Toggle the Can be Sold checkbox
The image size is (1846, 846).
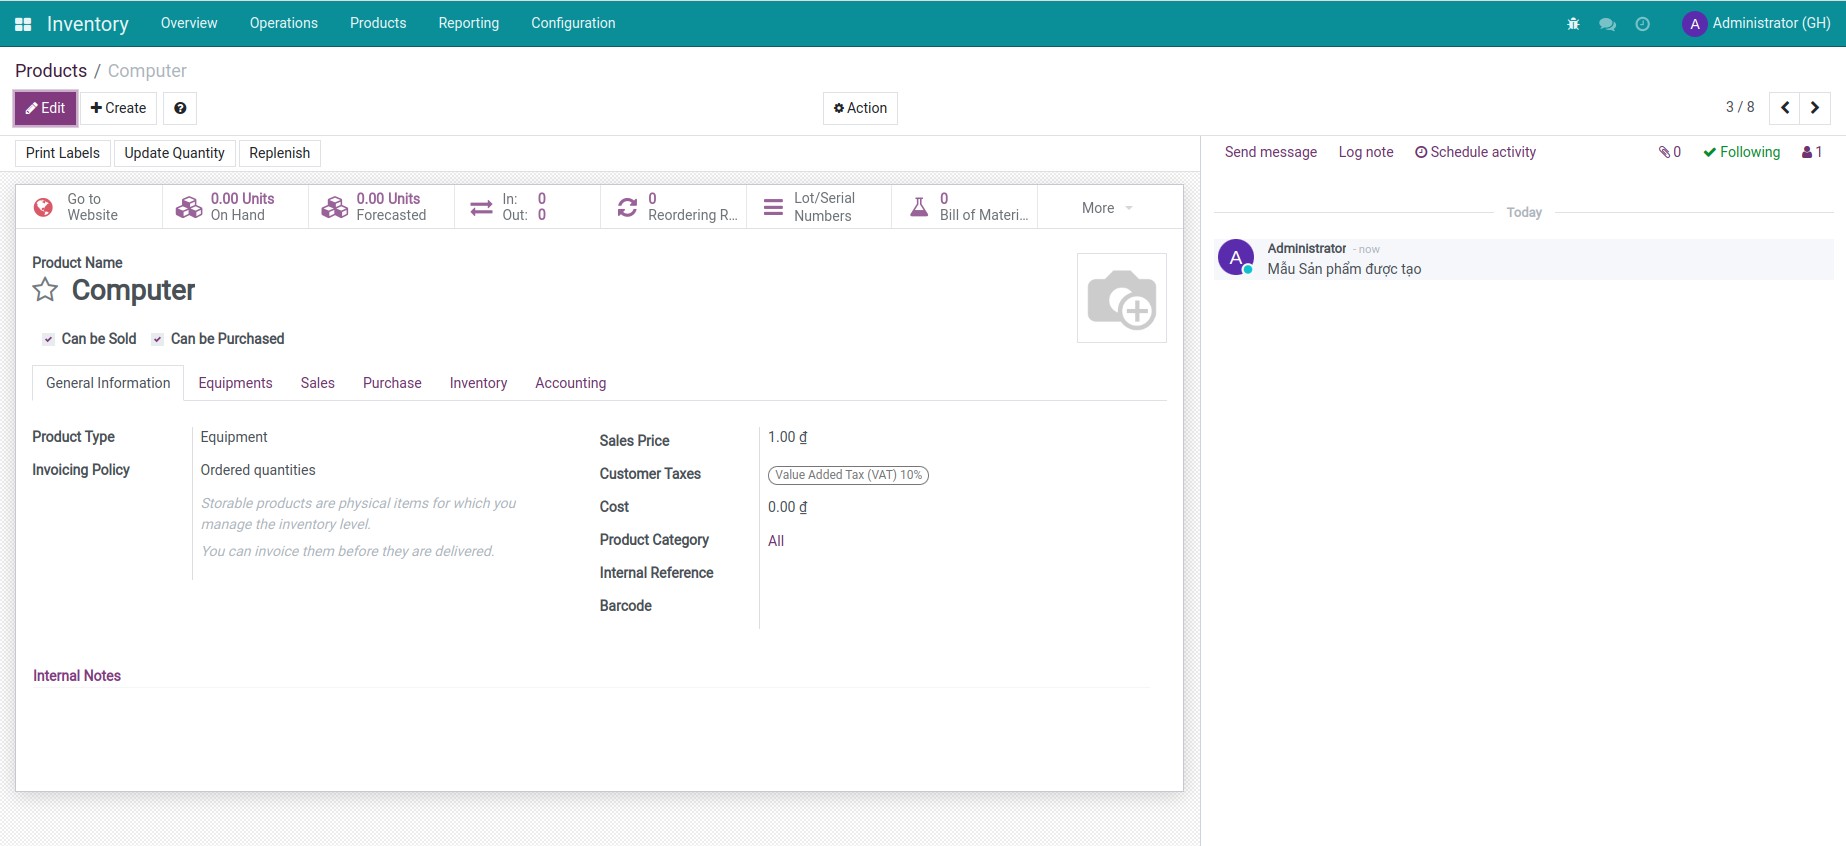(x=48, y=340)
